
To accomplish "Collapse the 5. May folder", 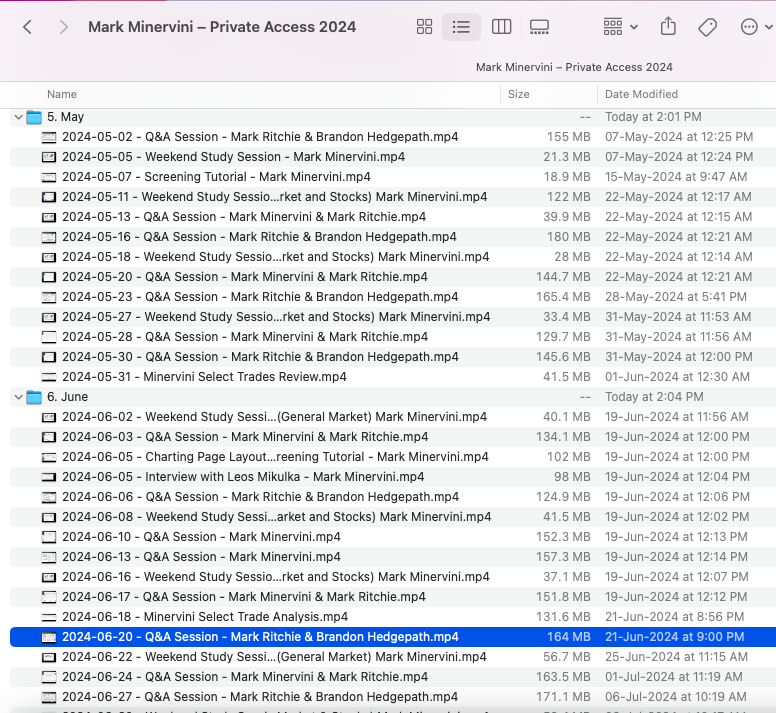I will [19, 117].
